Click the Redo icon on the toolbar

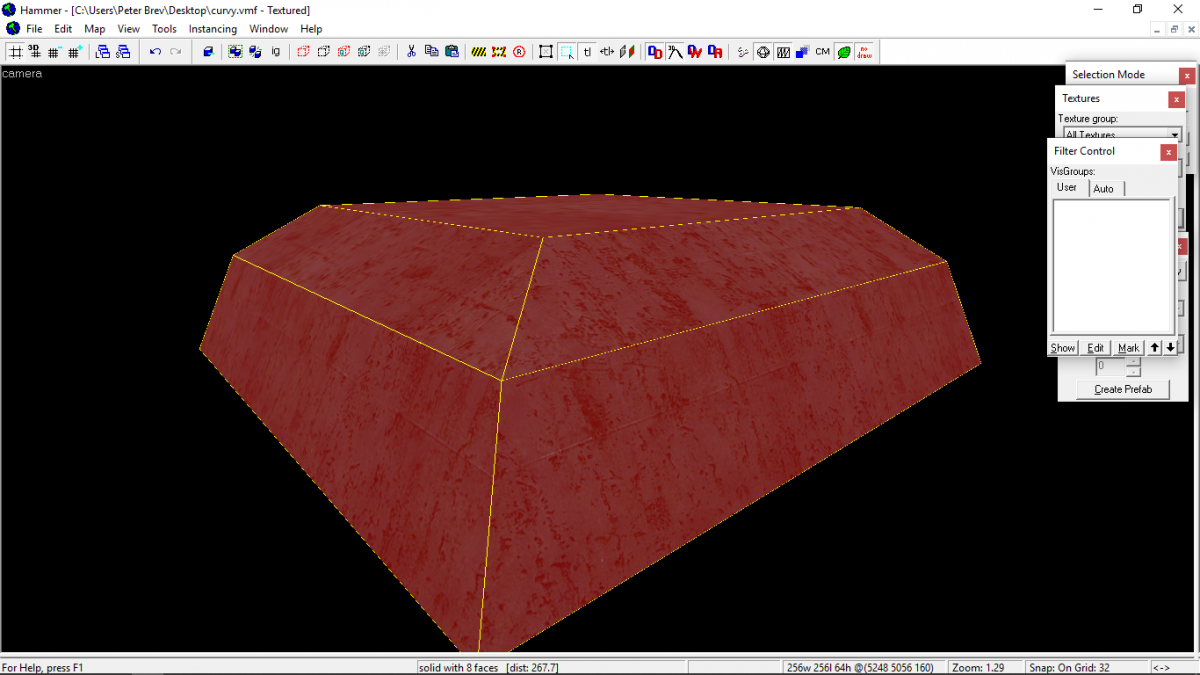173,51
